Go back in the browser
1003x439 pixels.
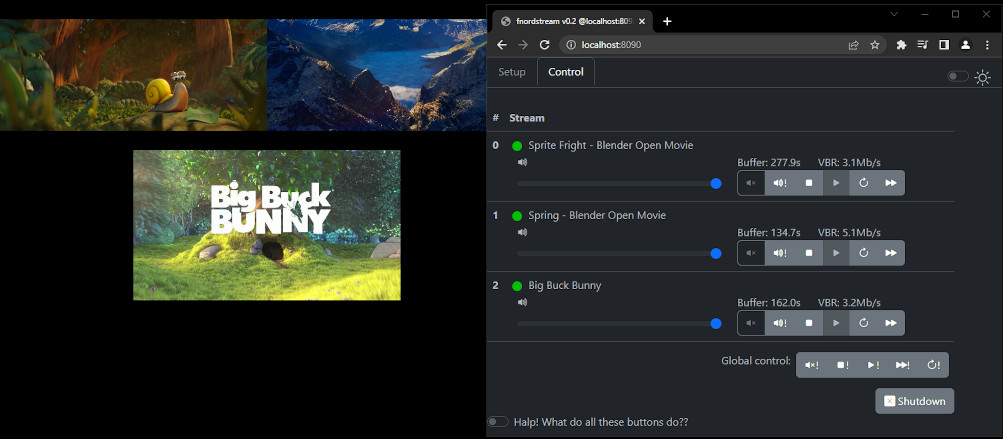coord(502,45)
